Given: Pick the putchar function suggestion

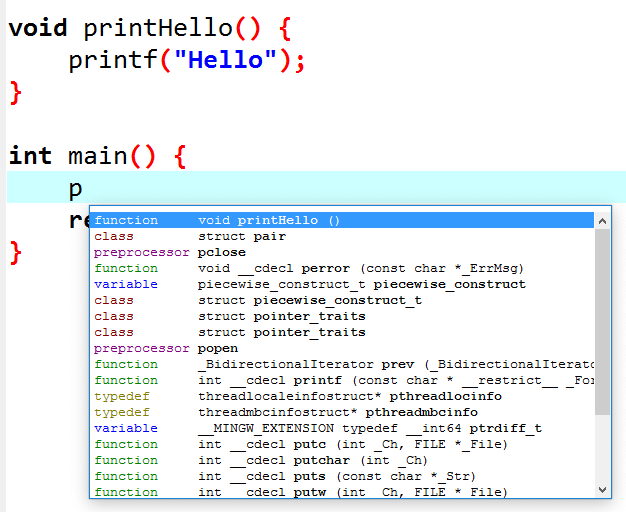Looking at the screenshot, I should 342,460.
